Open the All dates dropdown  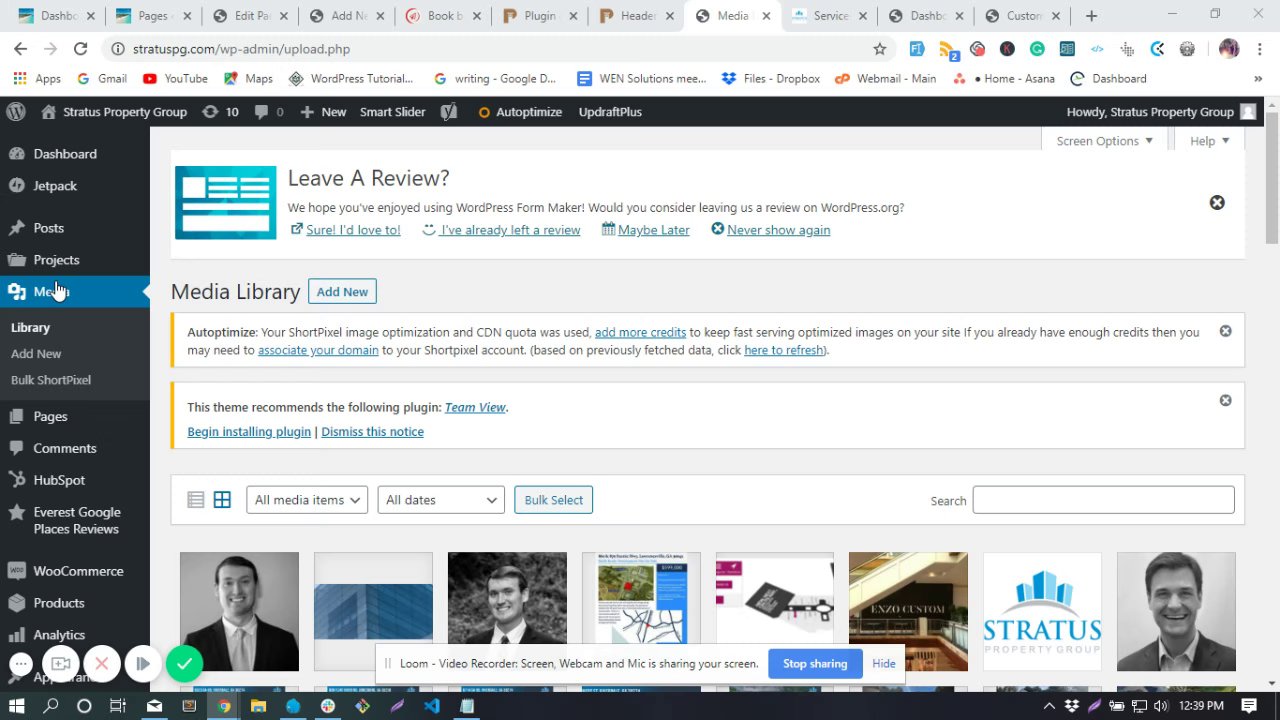(x=440, y=500)
